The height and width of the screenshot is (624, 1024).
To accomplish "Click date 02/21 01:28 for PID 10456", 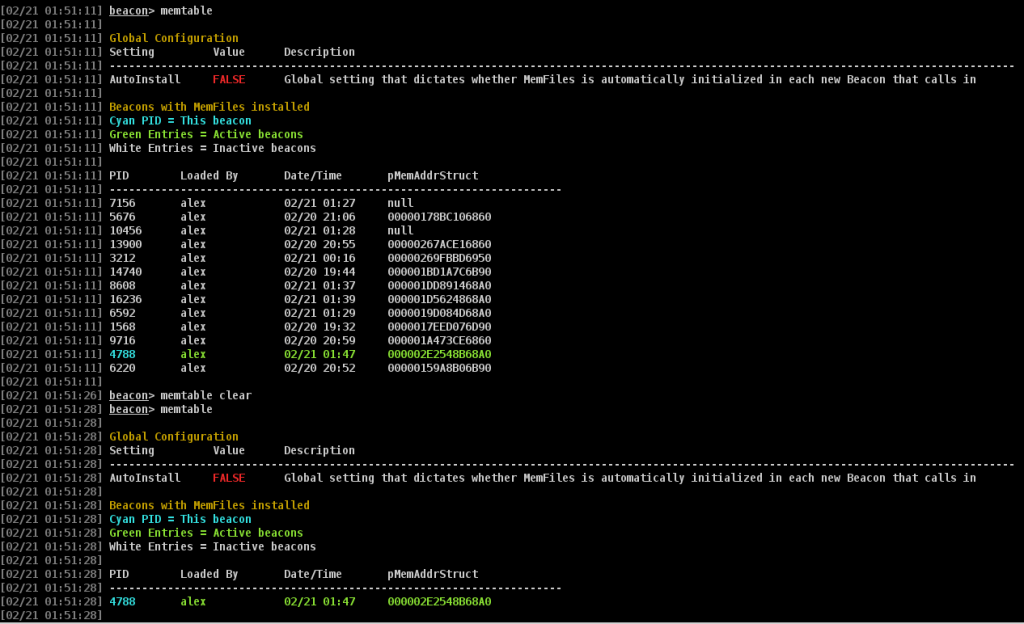I will 319,230.
